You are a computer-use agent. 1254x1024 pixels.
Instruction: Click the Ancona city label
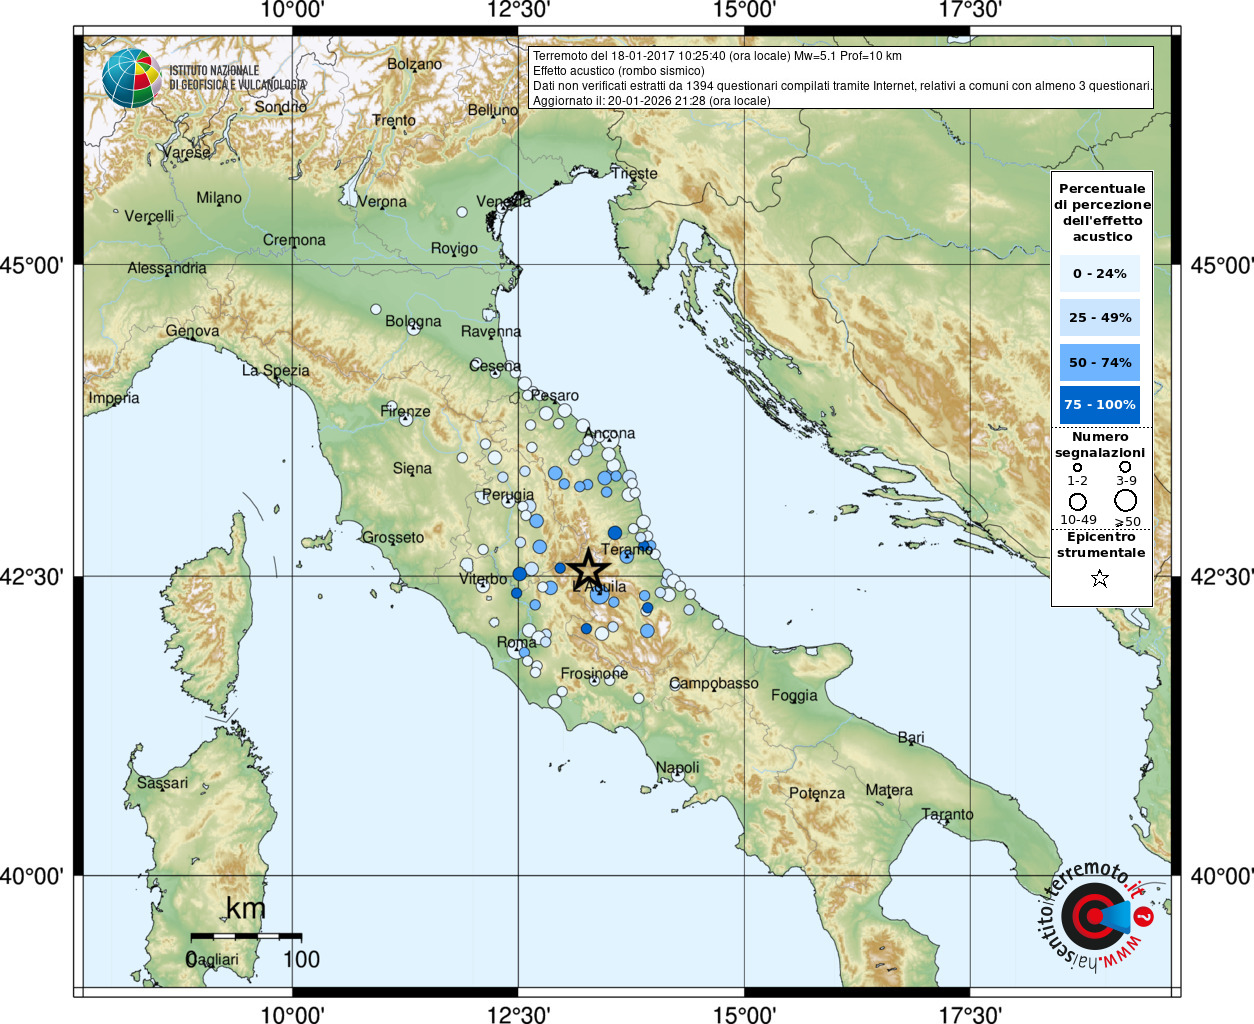pos(610,433)
